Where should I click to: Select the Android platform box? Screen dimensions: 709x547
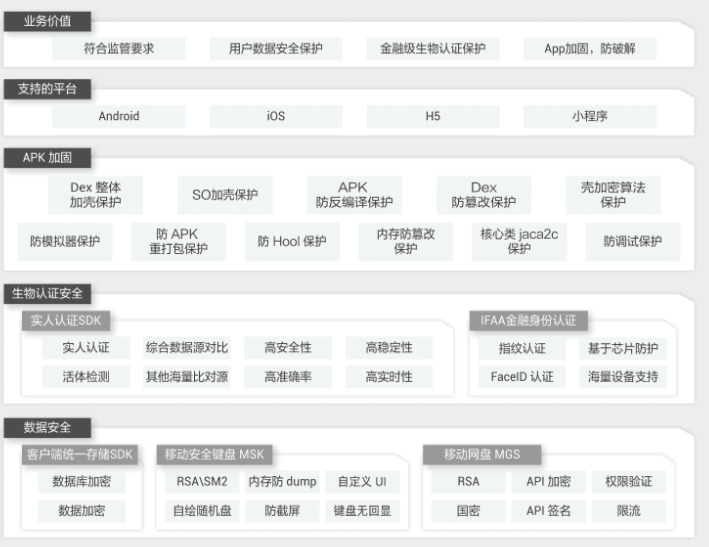click(x=119, y=117)
